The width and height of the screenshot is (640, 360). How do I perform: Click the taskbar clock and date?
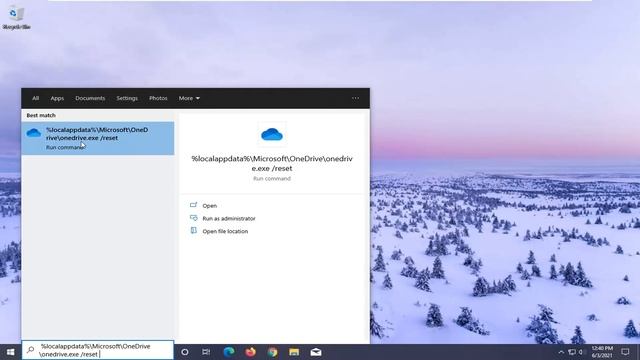(602, 352)
